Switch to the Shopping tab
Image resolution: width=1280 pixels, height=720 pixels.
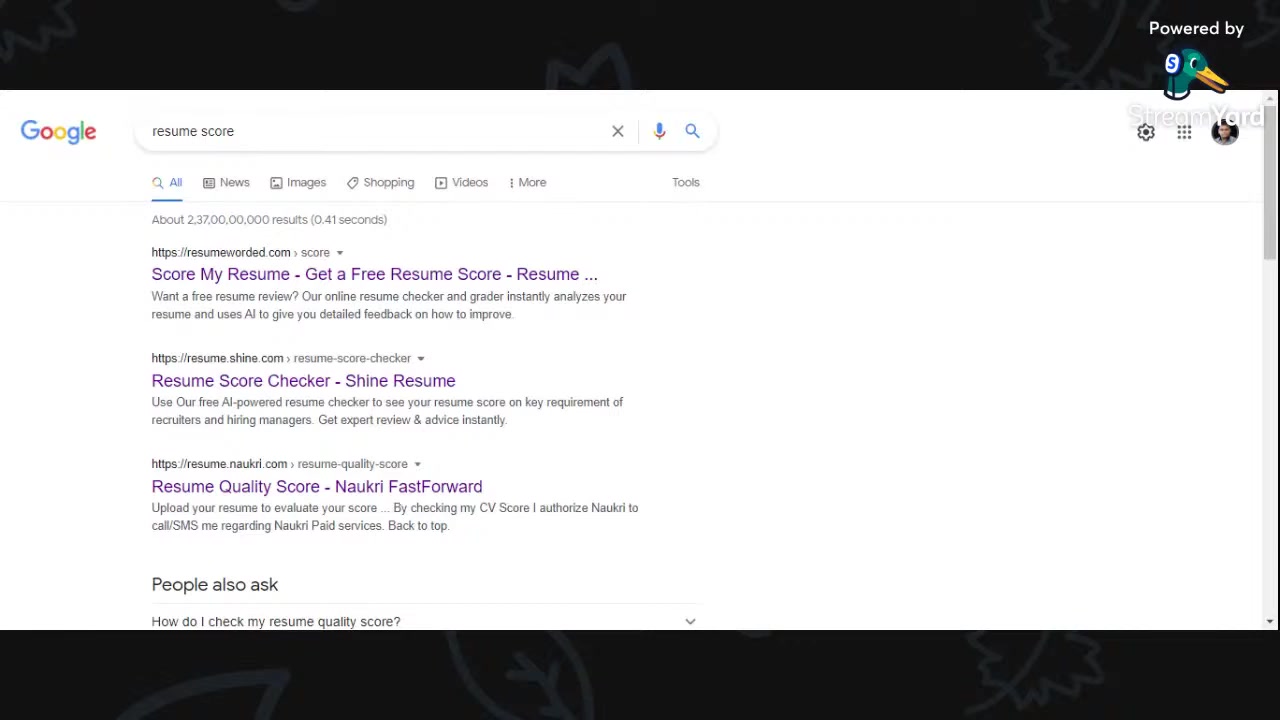click(380, 182)
